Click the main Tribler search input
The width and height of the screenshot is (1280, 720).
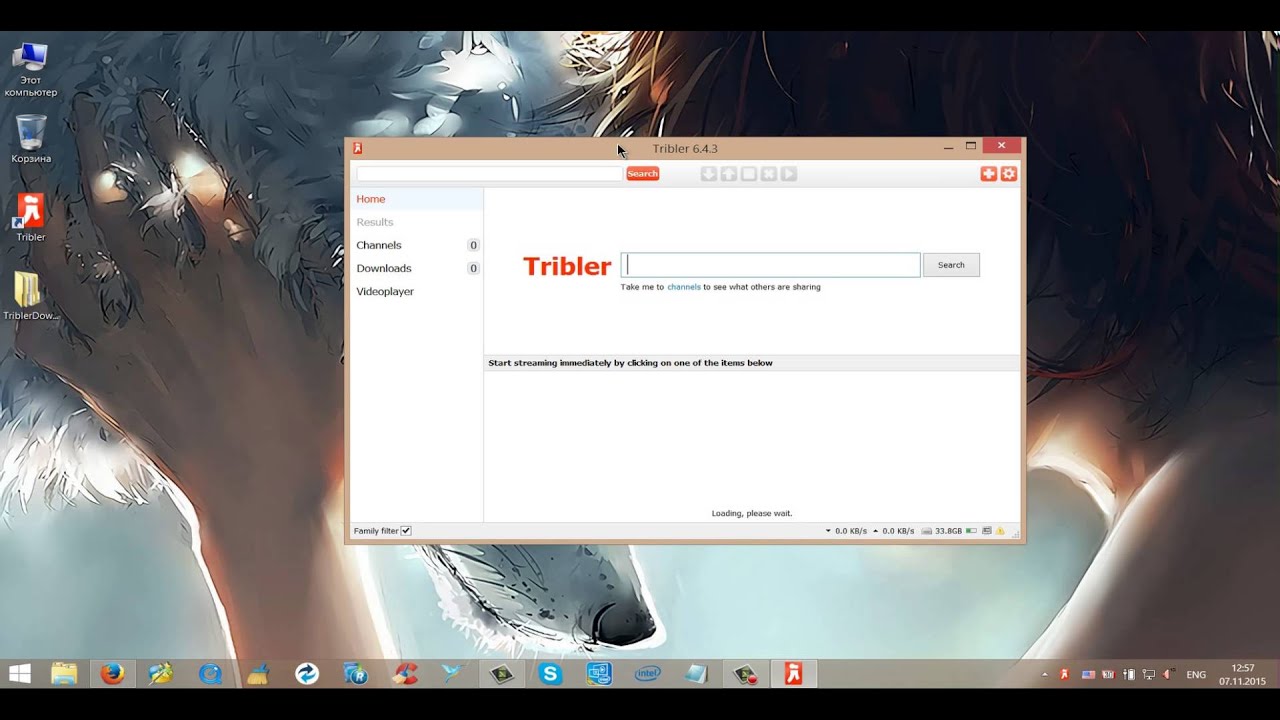771,265
